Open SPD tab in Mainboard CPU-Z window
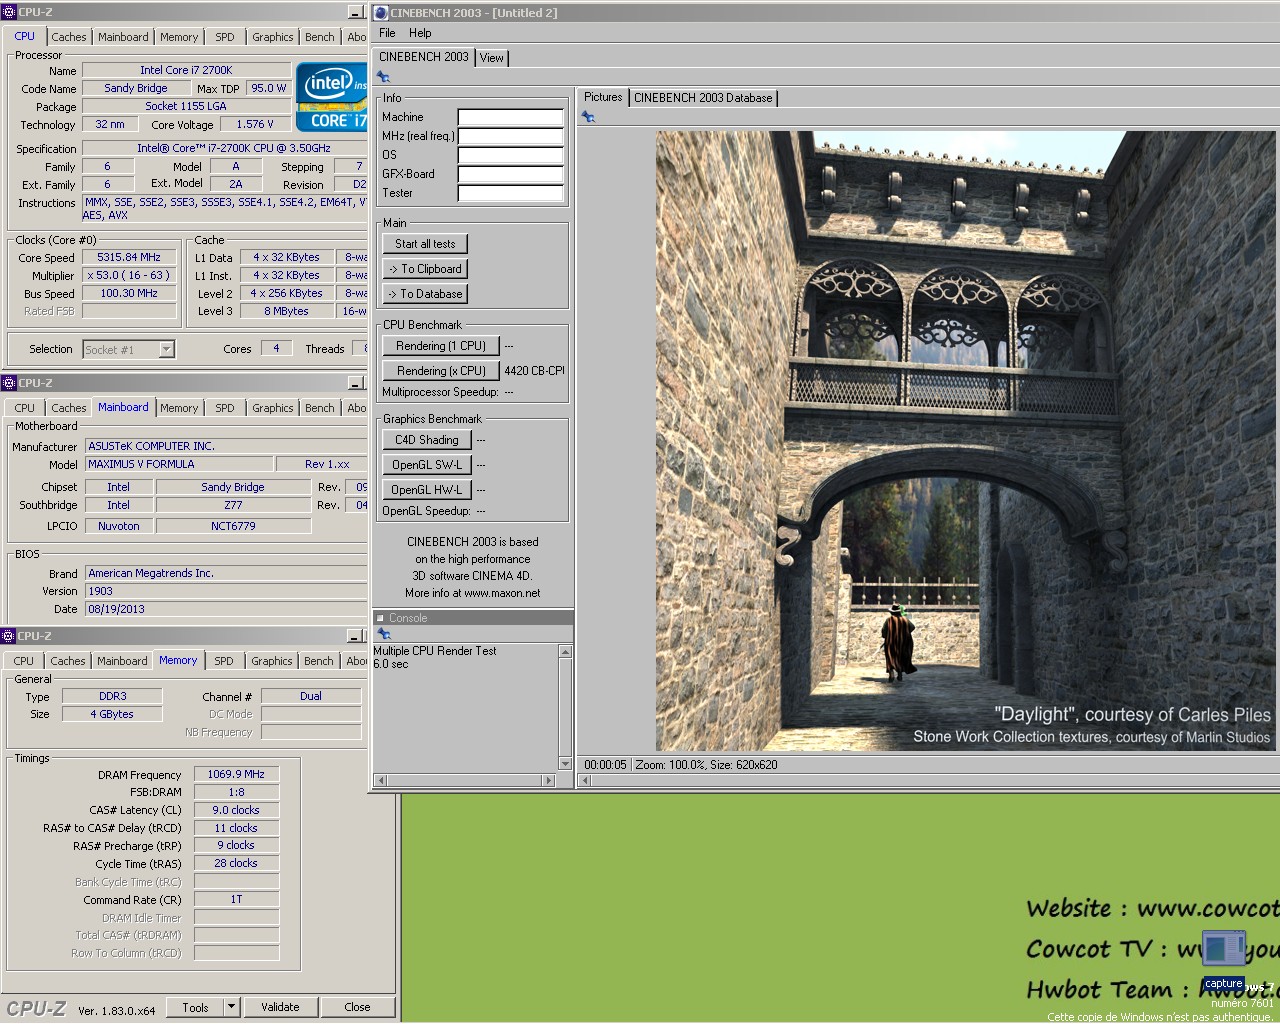The image size is (1280, 1024). (x=225, y=408)
